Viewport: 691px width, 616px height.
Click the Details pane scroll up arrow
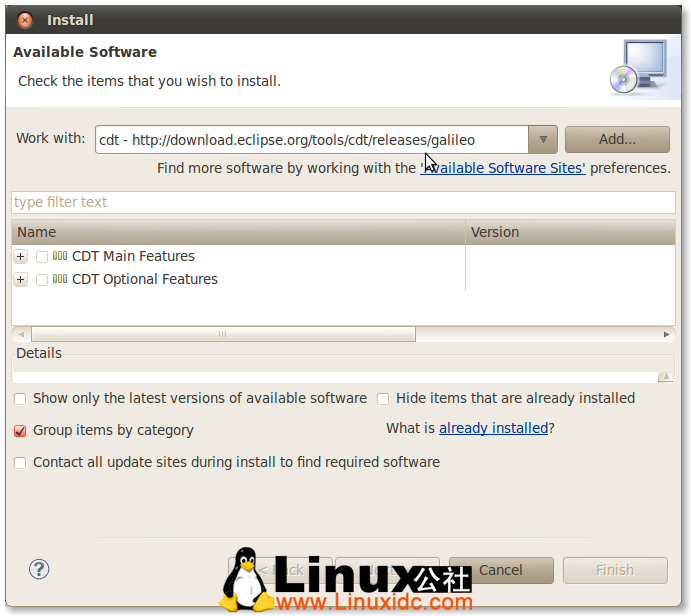666,377
